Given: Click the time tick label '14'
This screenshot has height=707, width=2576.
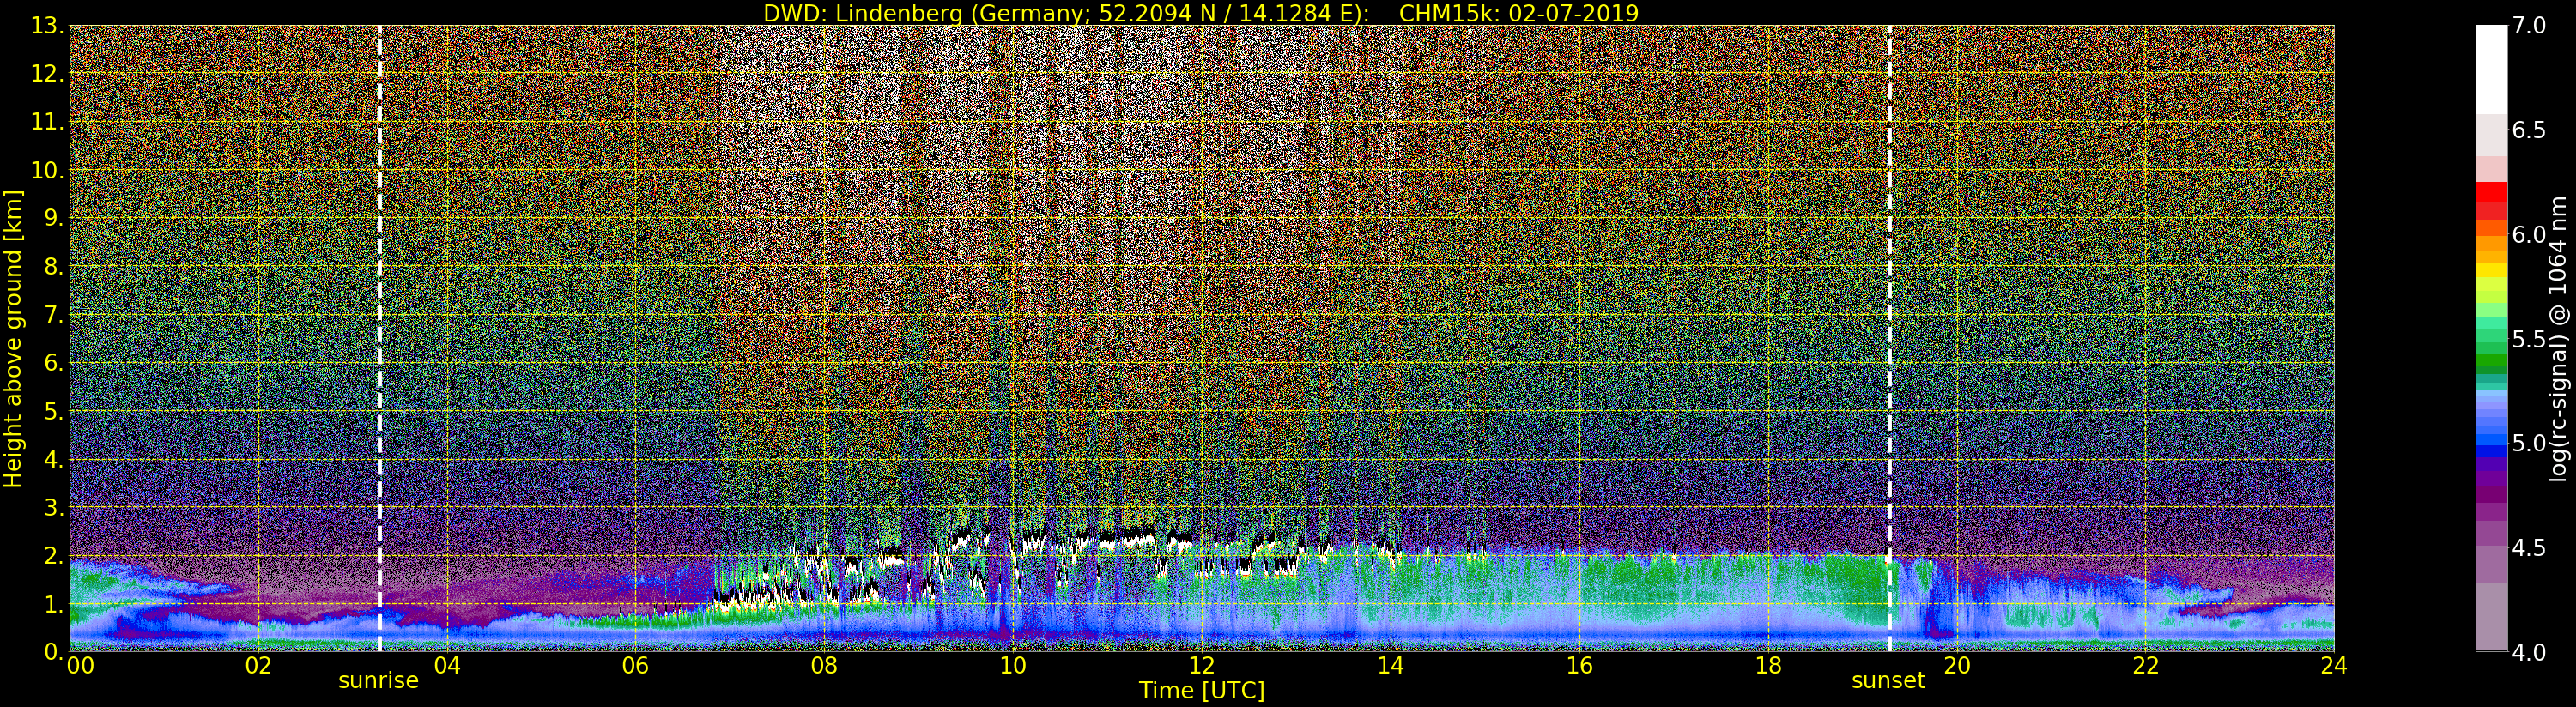Looking at the screenshot, I should click(1390, 666).
